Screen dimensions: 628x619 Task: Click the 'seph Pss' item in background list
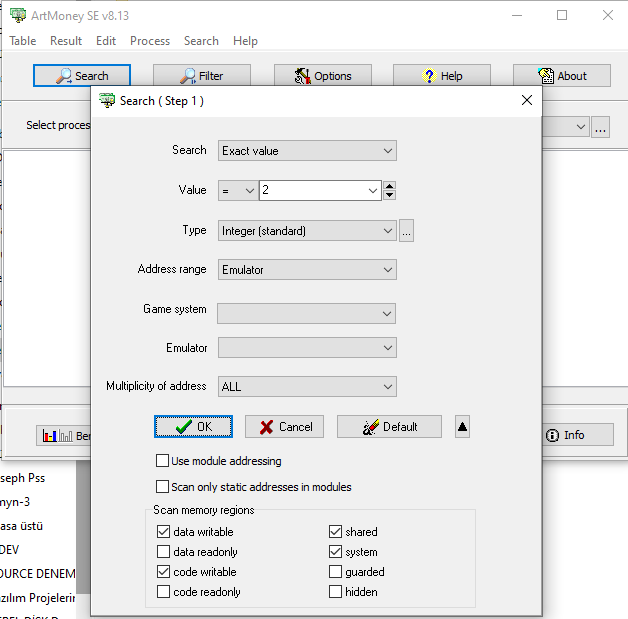[x=22, y=478]
